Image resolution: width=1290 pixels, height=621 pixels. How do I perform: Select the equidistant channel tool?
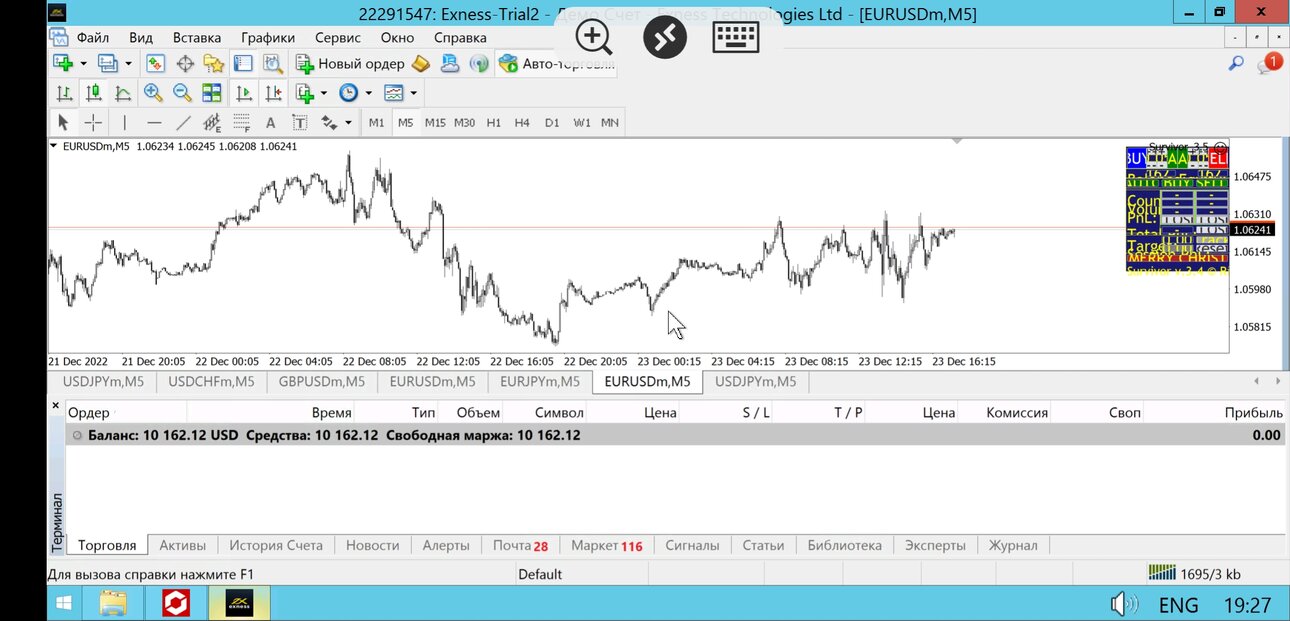[x=212, y=122]
